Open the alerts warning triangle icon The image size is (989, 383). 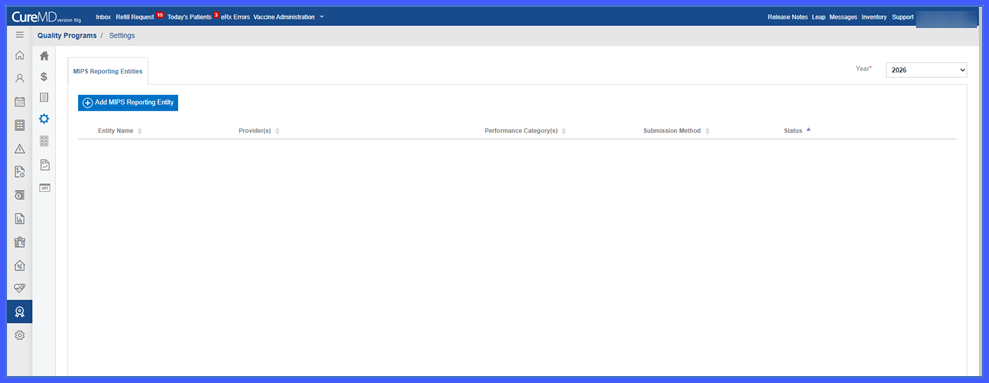point(20,149)
